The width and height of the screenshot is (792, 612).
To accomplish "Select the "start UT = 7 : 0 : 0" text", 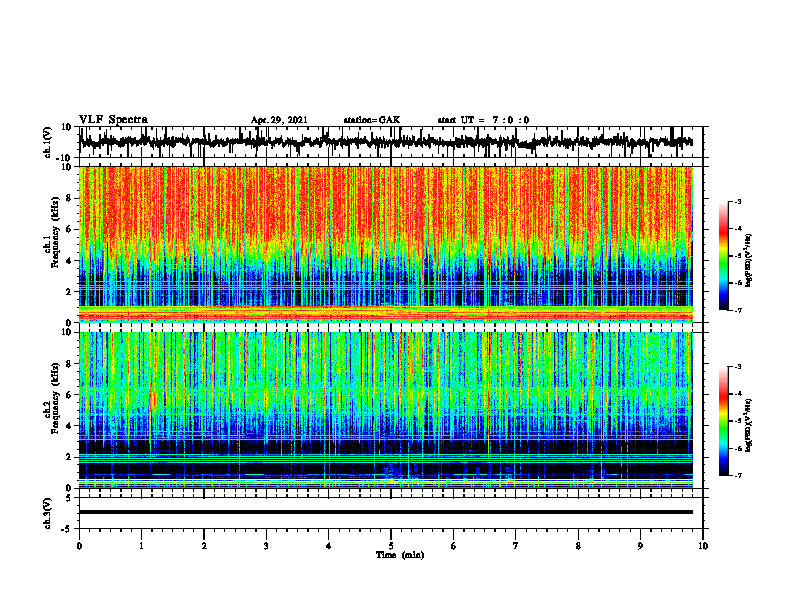I will tap(483, 120).
